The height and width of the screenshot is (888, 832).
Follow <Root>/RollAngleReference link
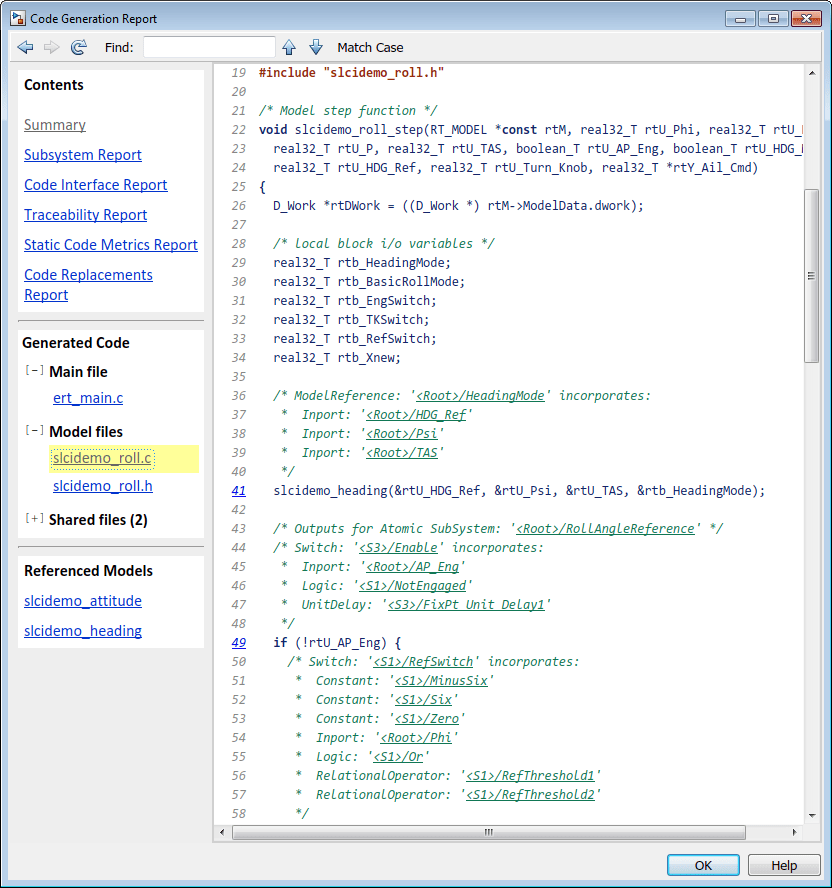tap(605, 528)
